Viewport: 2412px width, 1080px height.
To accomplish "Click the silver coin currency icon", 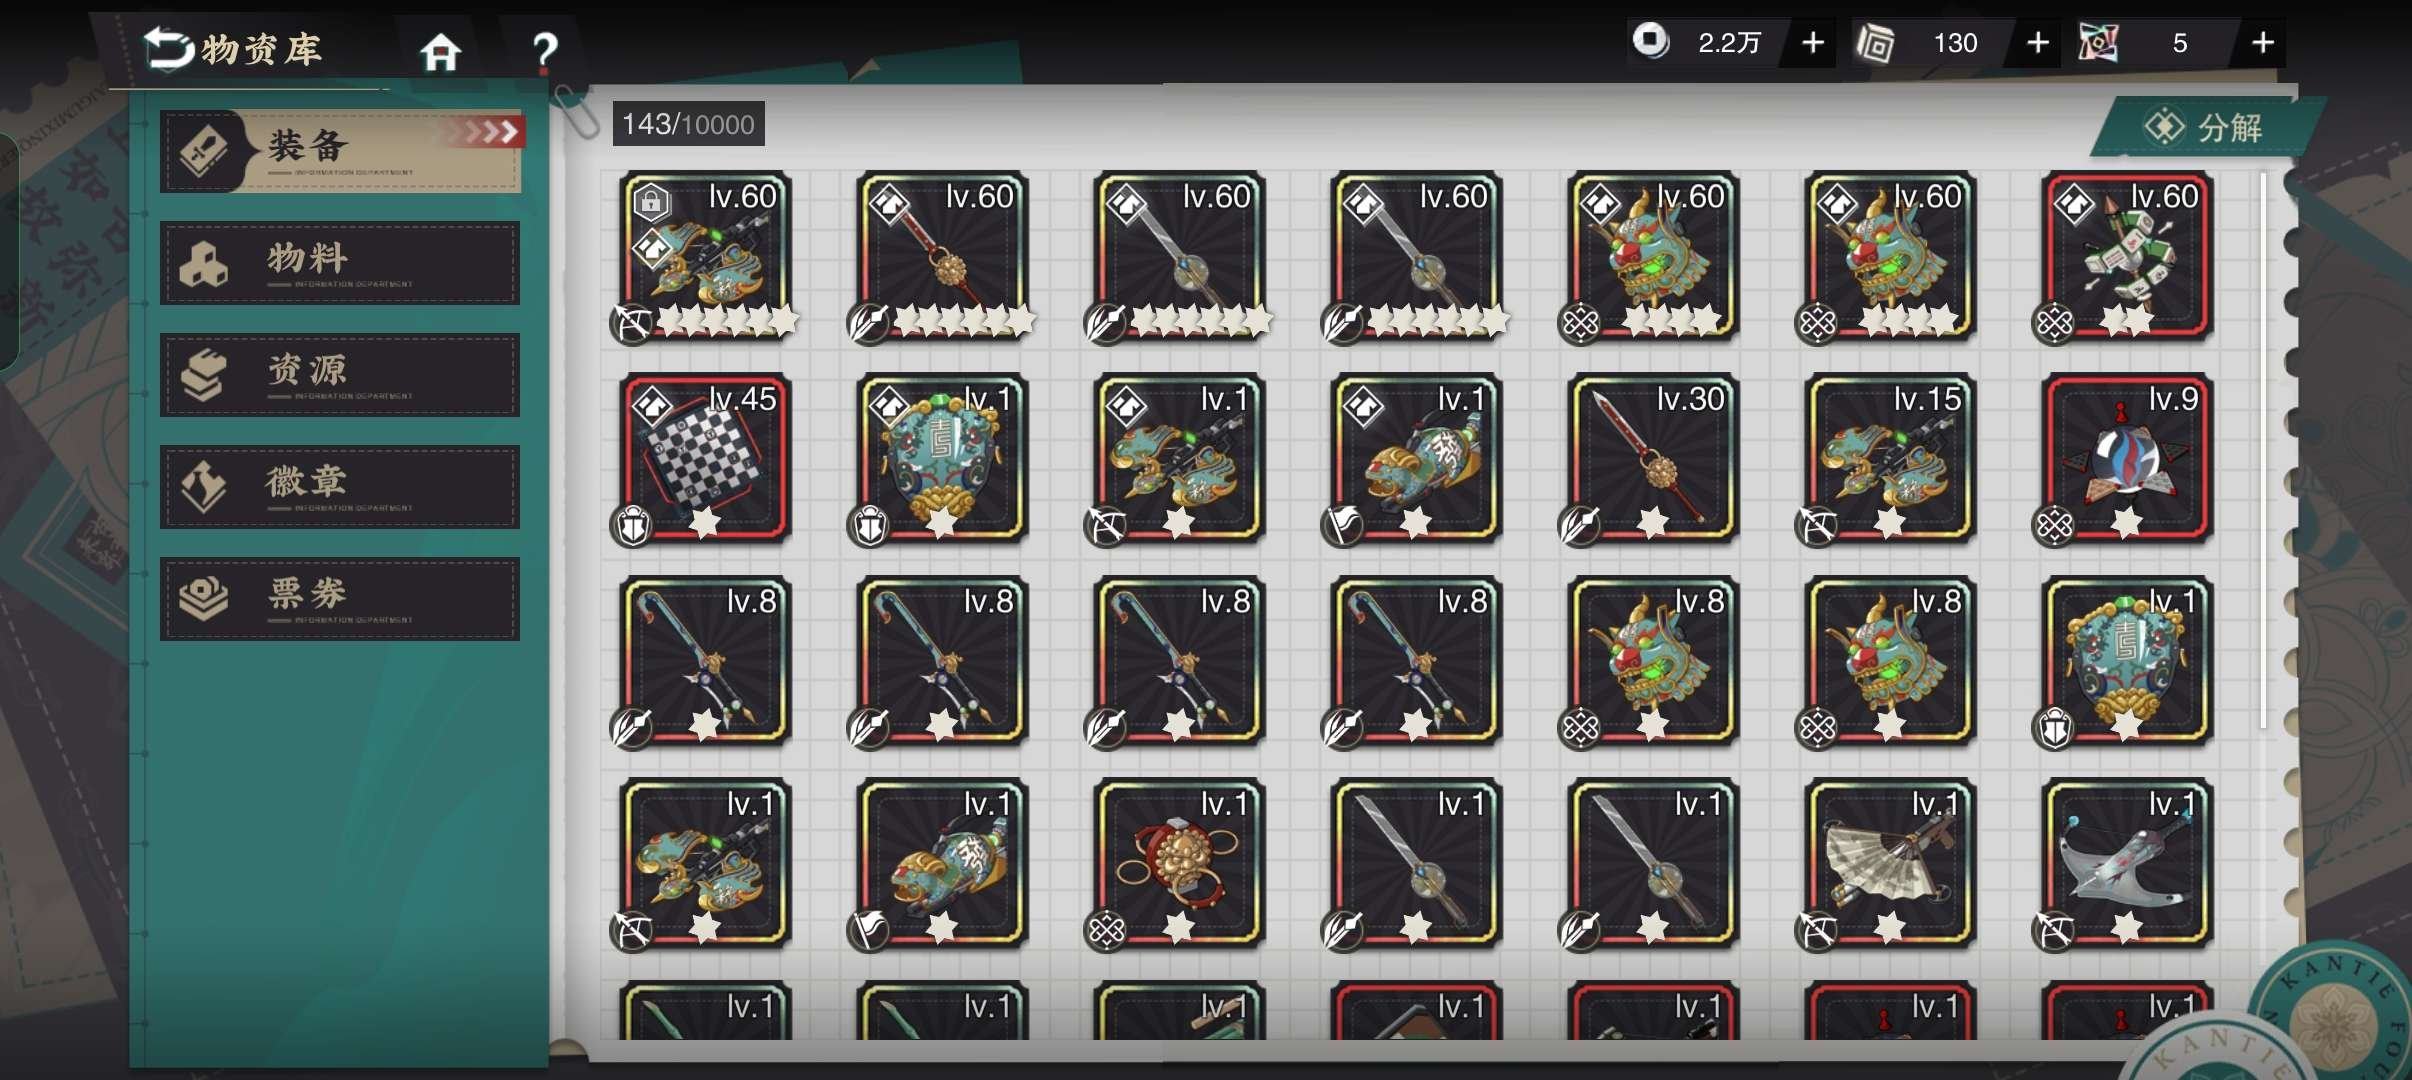I will coord(1650,42).
